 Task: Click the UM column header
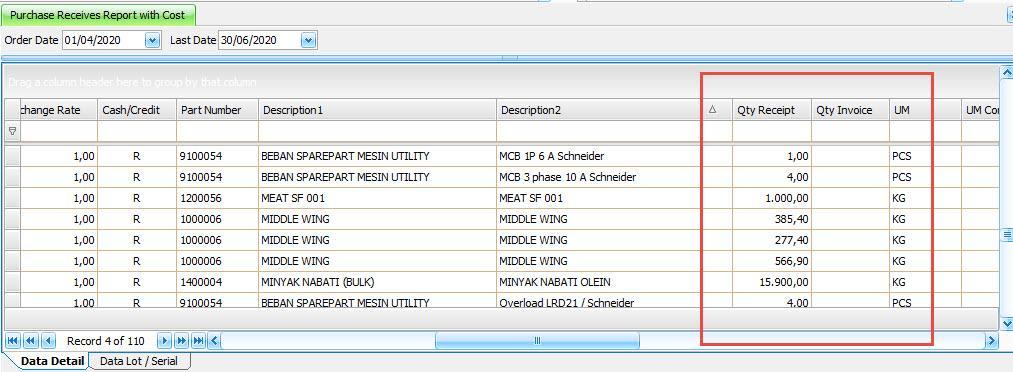coord(925,110)
